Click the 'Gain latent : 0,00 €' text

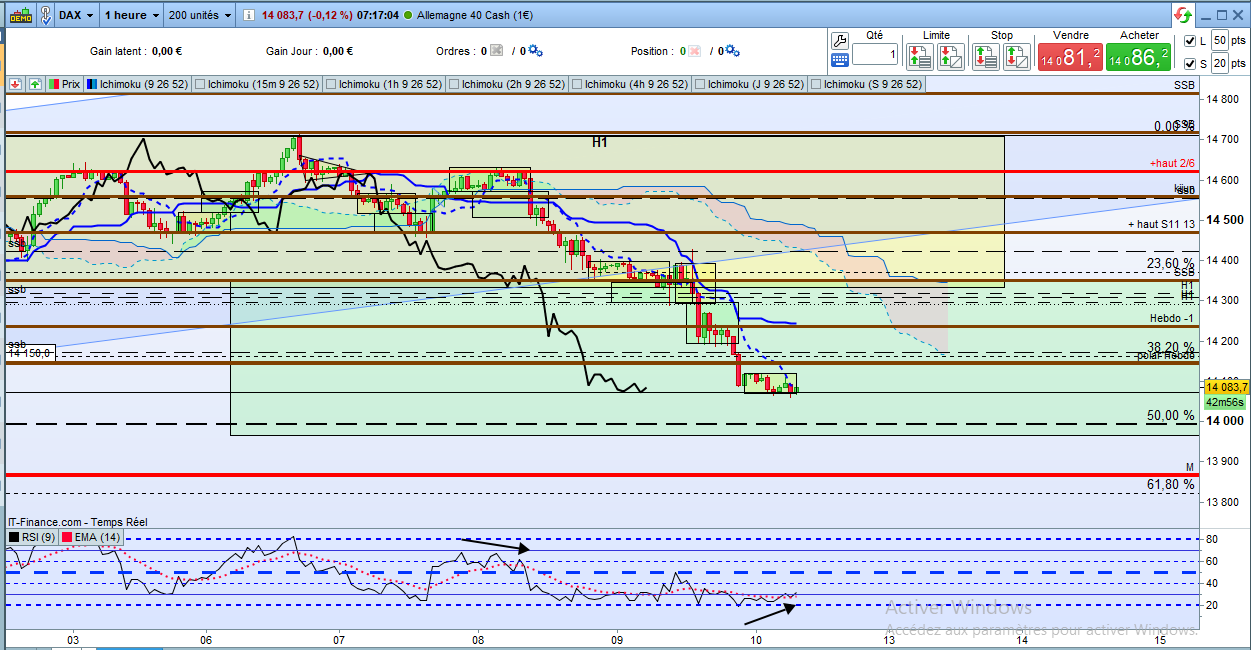(137, 51)
